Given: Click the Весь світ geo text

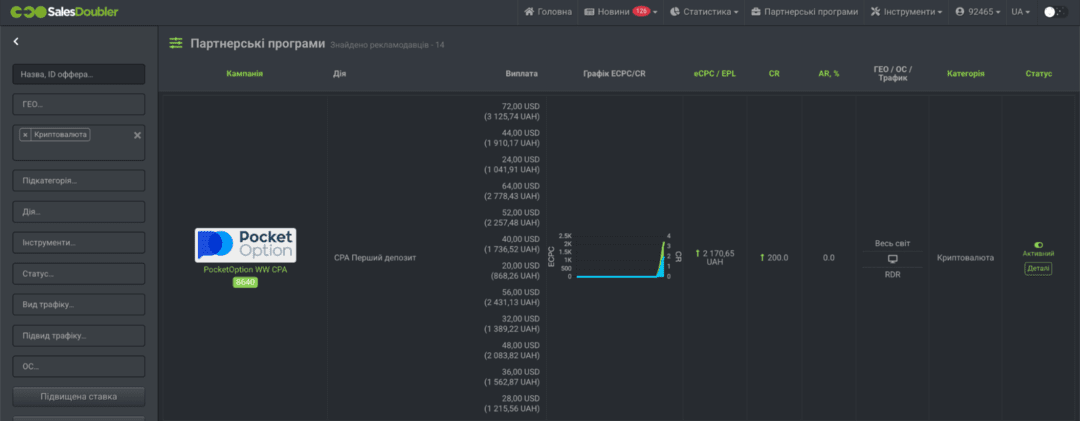Looking at the screenshot, I should 893,243.
